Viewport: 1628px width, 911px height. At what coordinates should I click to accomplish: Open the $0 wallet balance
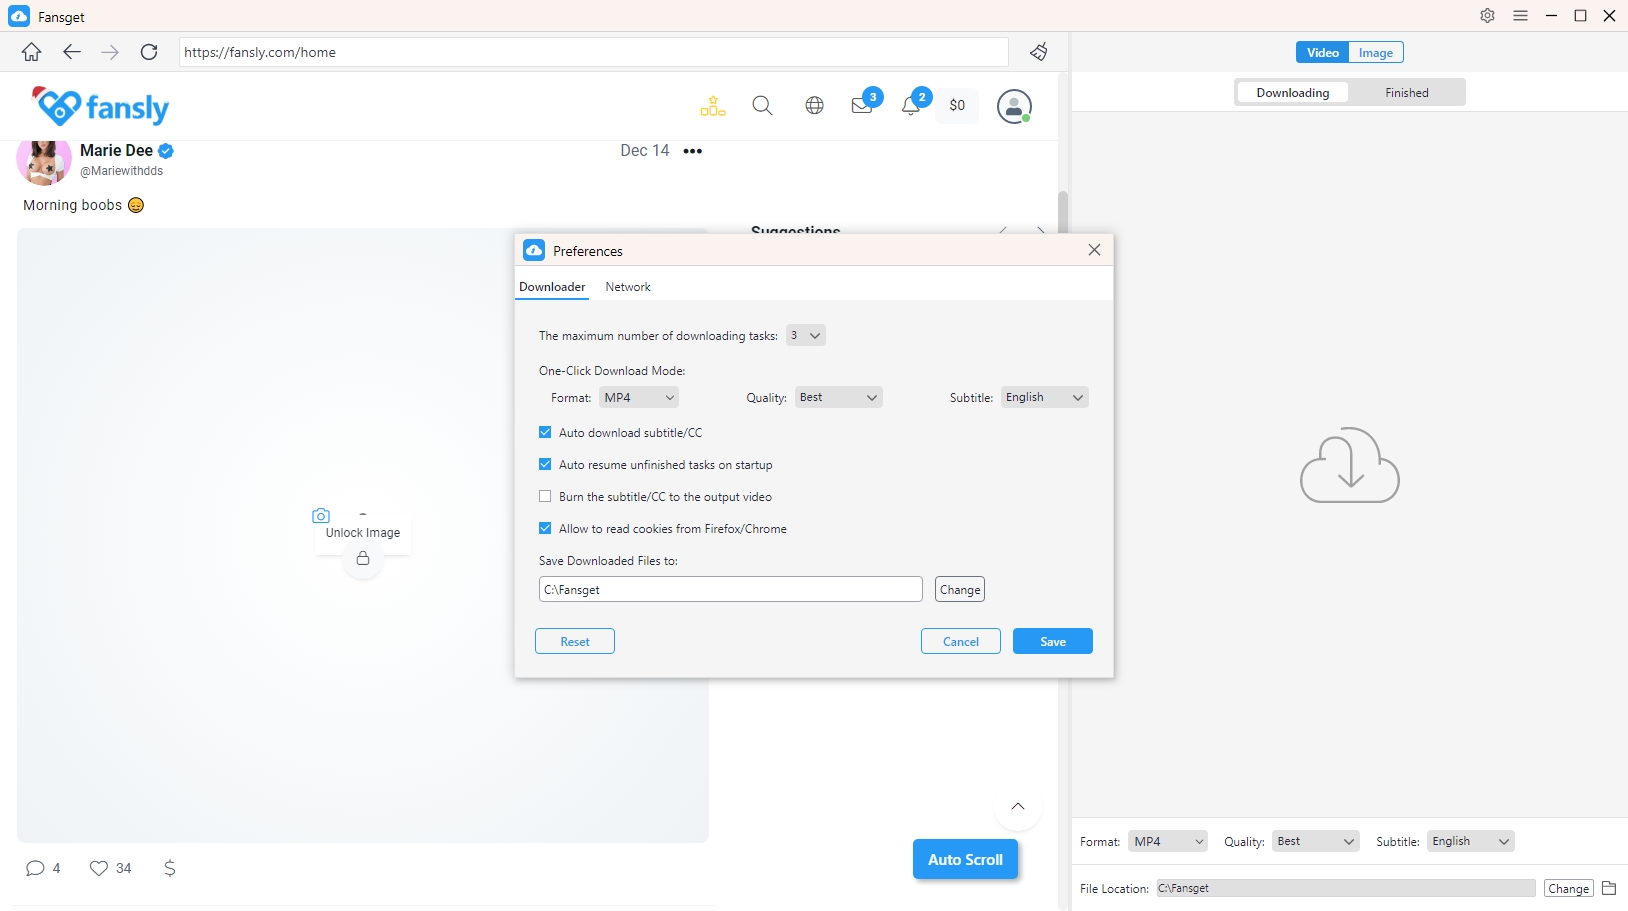957,106
